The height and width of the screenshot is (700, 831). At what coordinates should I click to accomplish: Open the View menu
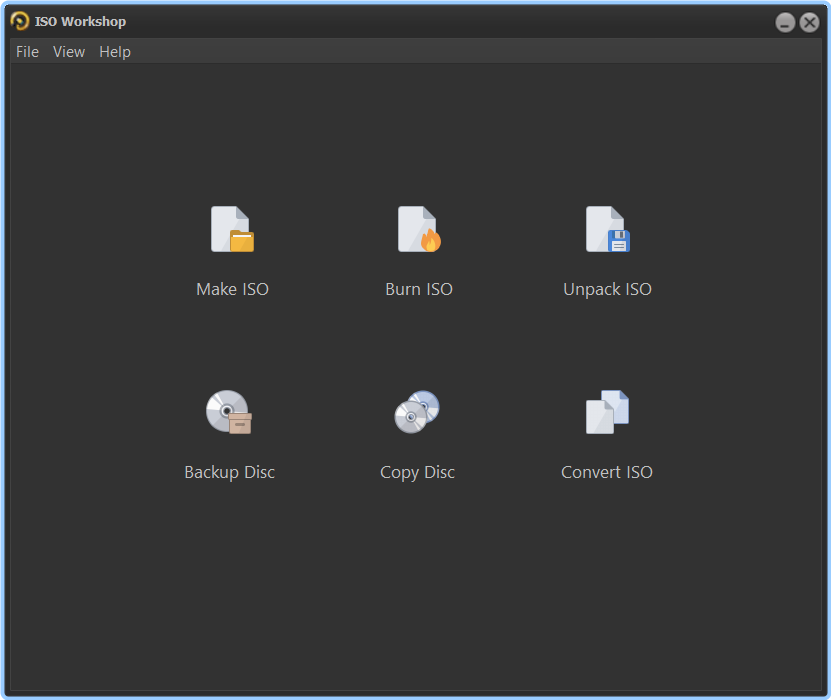tap(69, 52)
